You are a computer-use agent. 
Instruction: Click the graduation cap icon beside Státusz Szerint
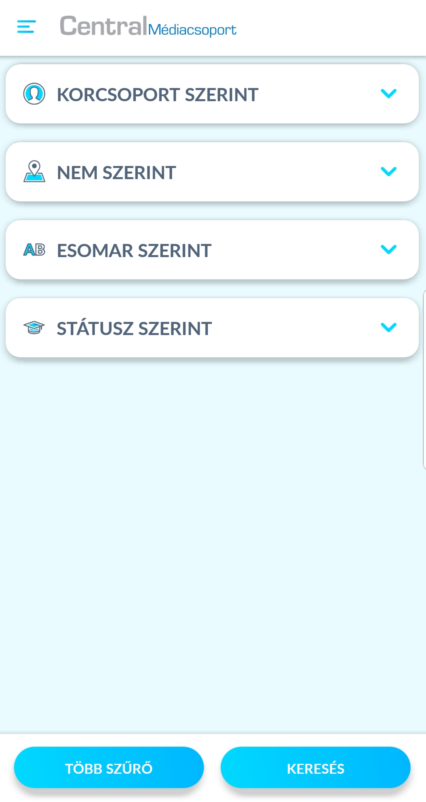tap(34, 327)
